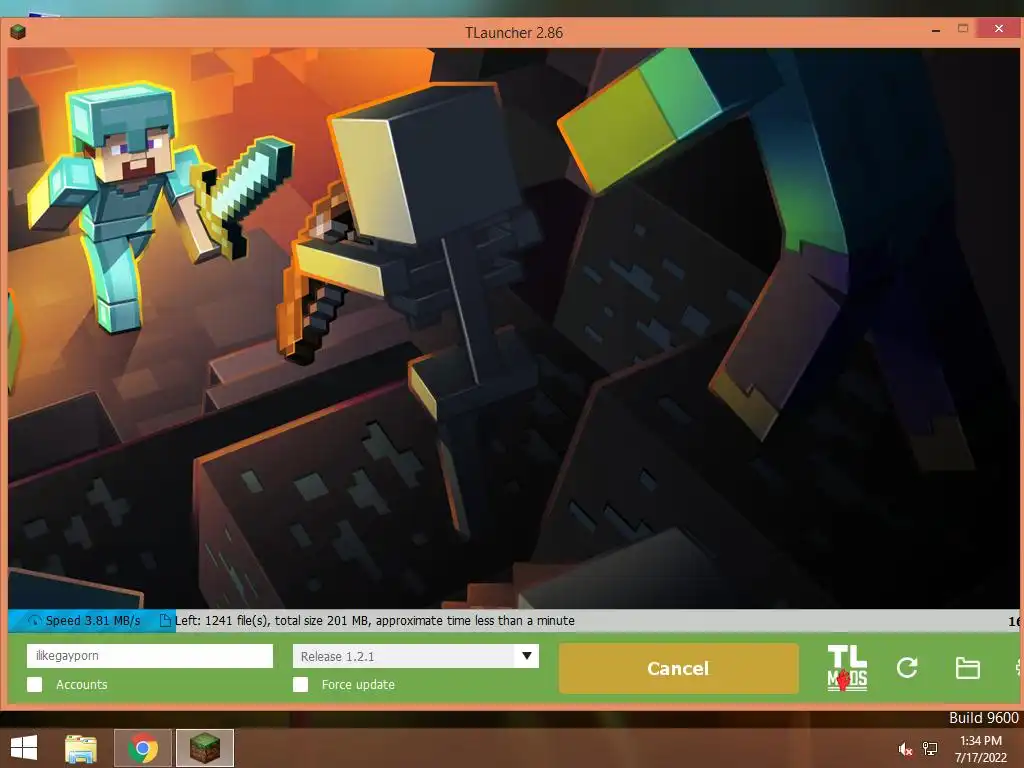Click the network tray icon
Screen dimensions: 1024x768
pyautogui.click(x=930, y=748)
